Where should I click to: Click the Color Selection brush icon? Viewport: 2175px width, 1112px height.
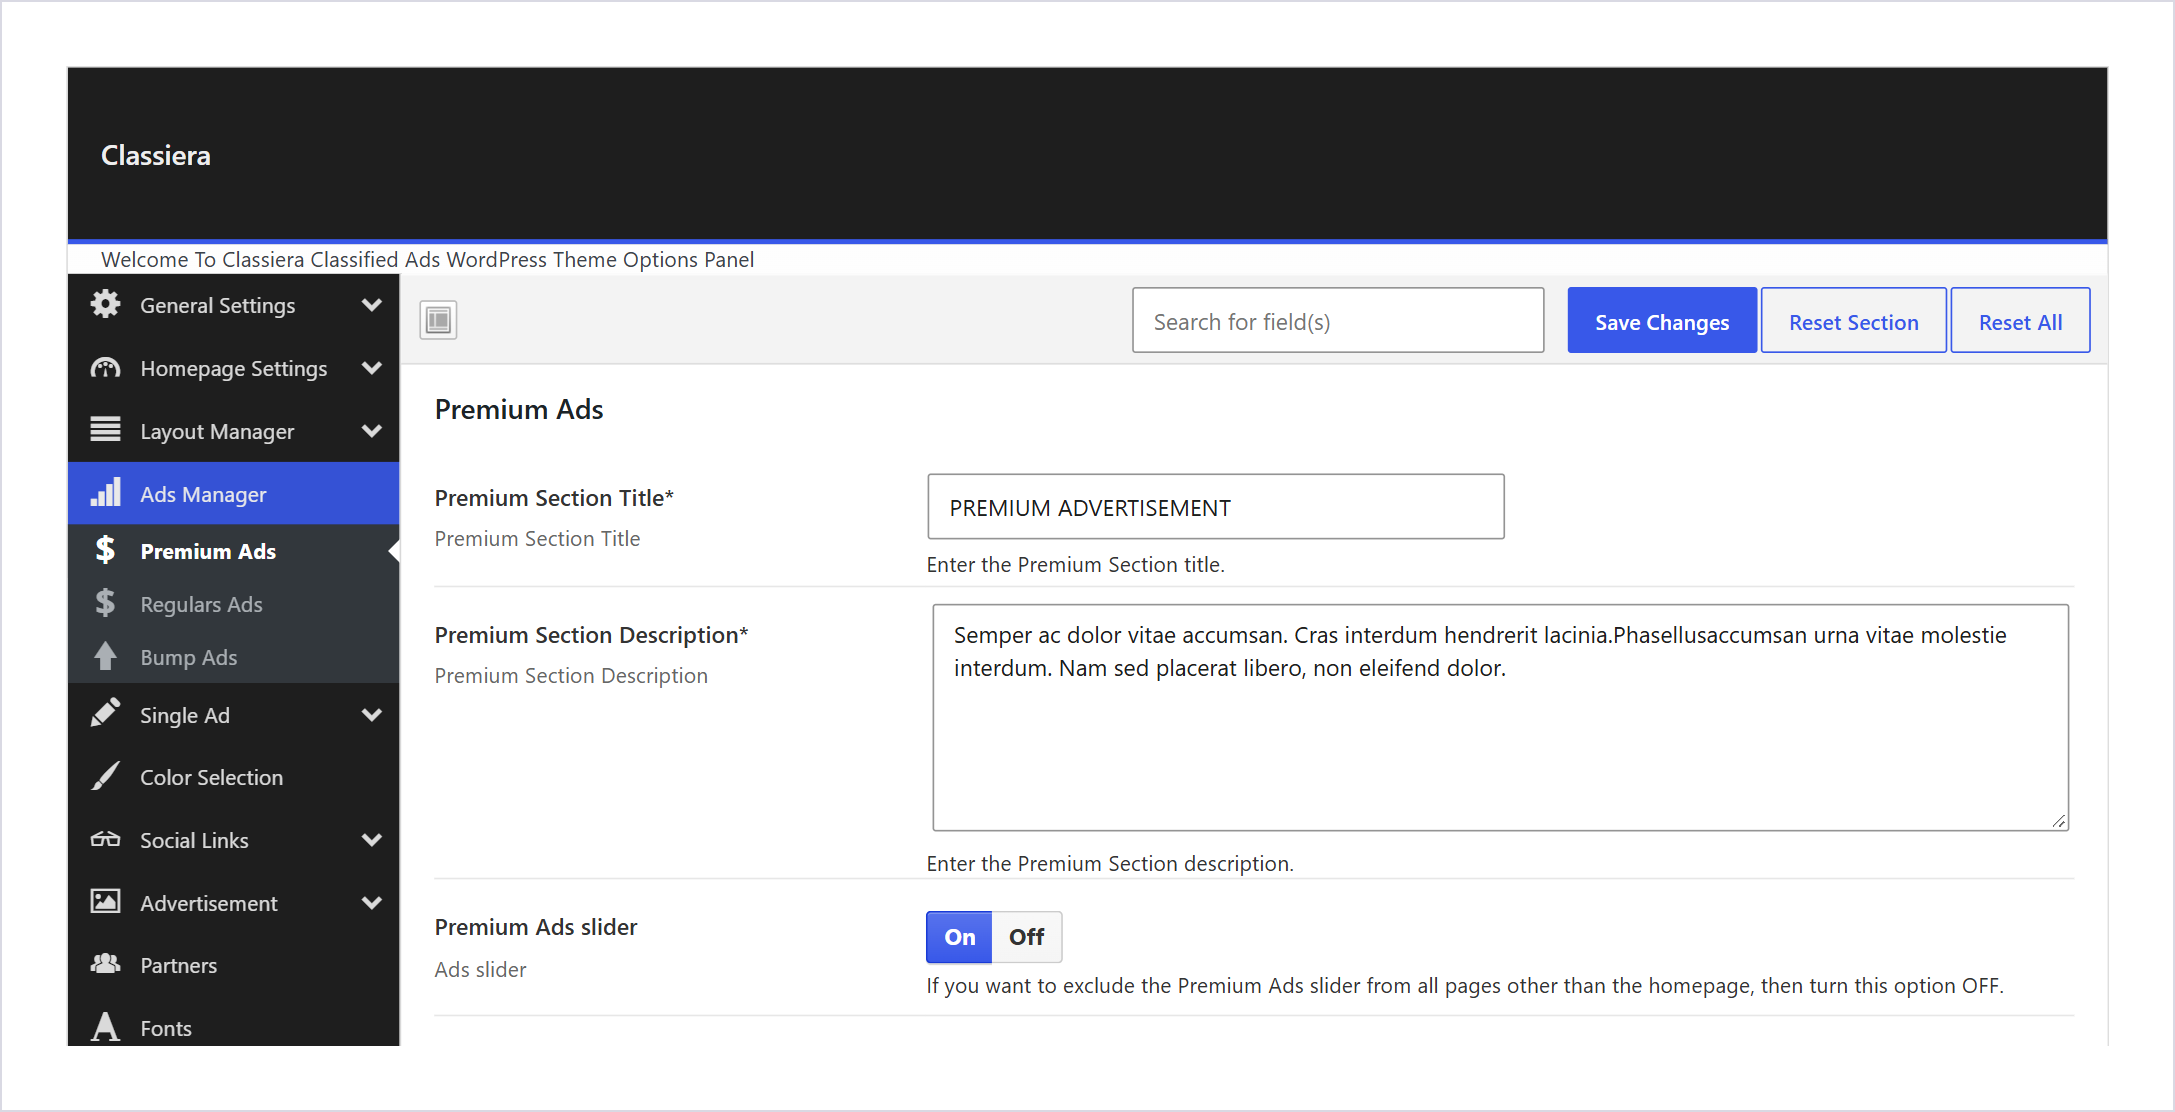tap(105, 777)
